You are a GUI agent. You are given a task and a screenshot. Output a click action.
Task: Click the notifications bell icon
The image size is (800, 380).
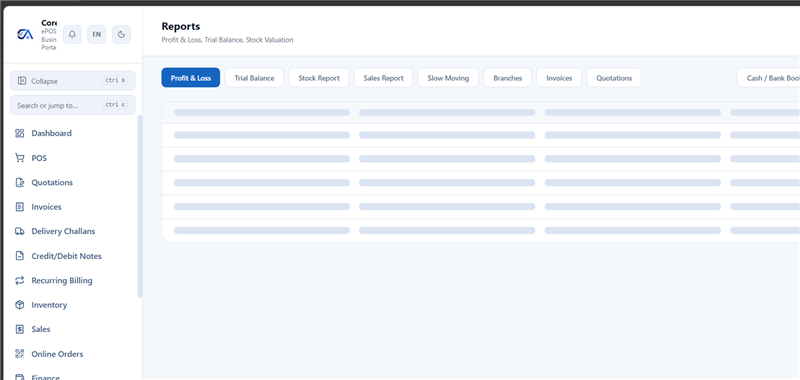tap(72, 35)
